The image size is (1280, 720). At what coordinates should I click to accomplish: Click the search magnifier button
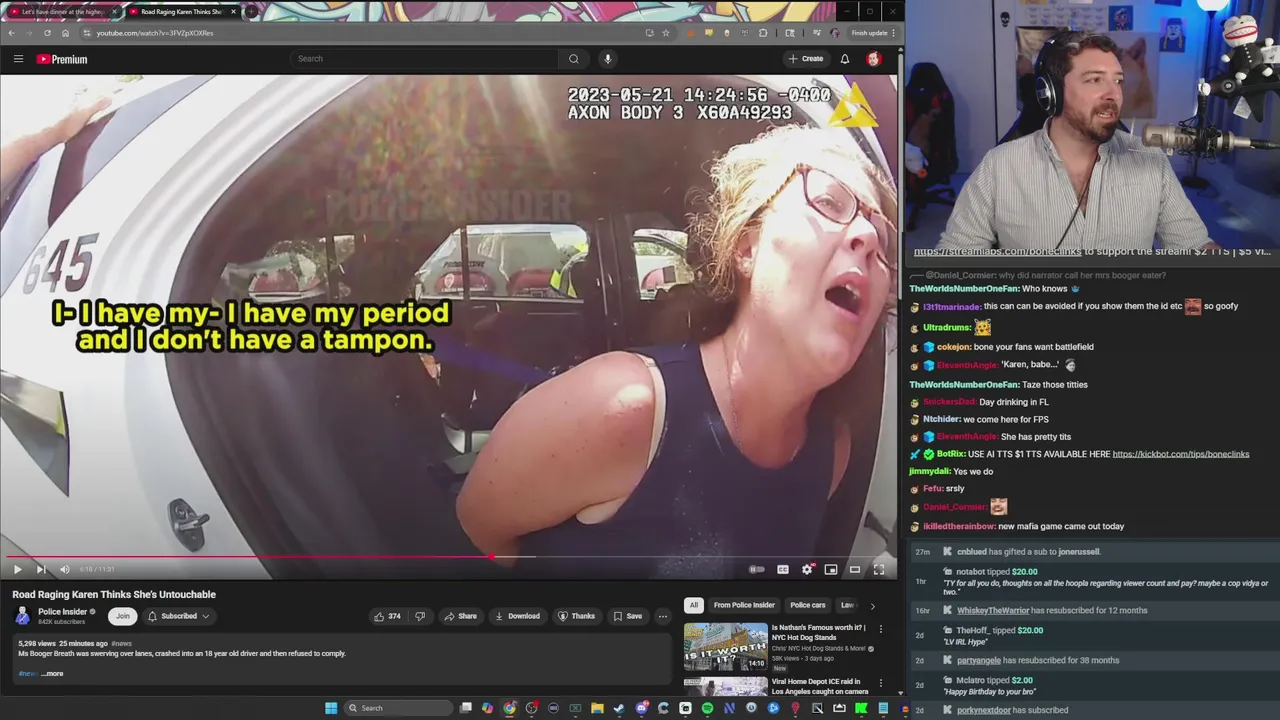(x=574, y=58)
